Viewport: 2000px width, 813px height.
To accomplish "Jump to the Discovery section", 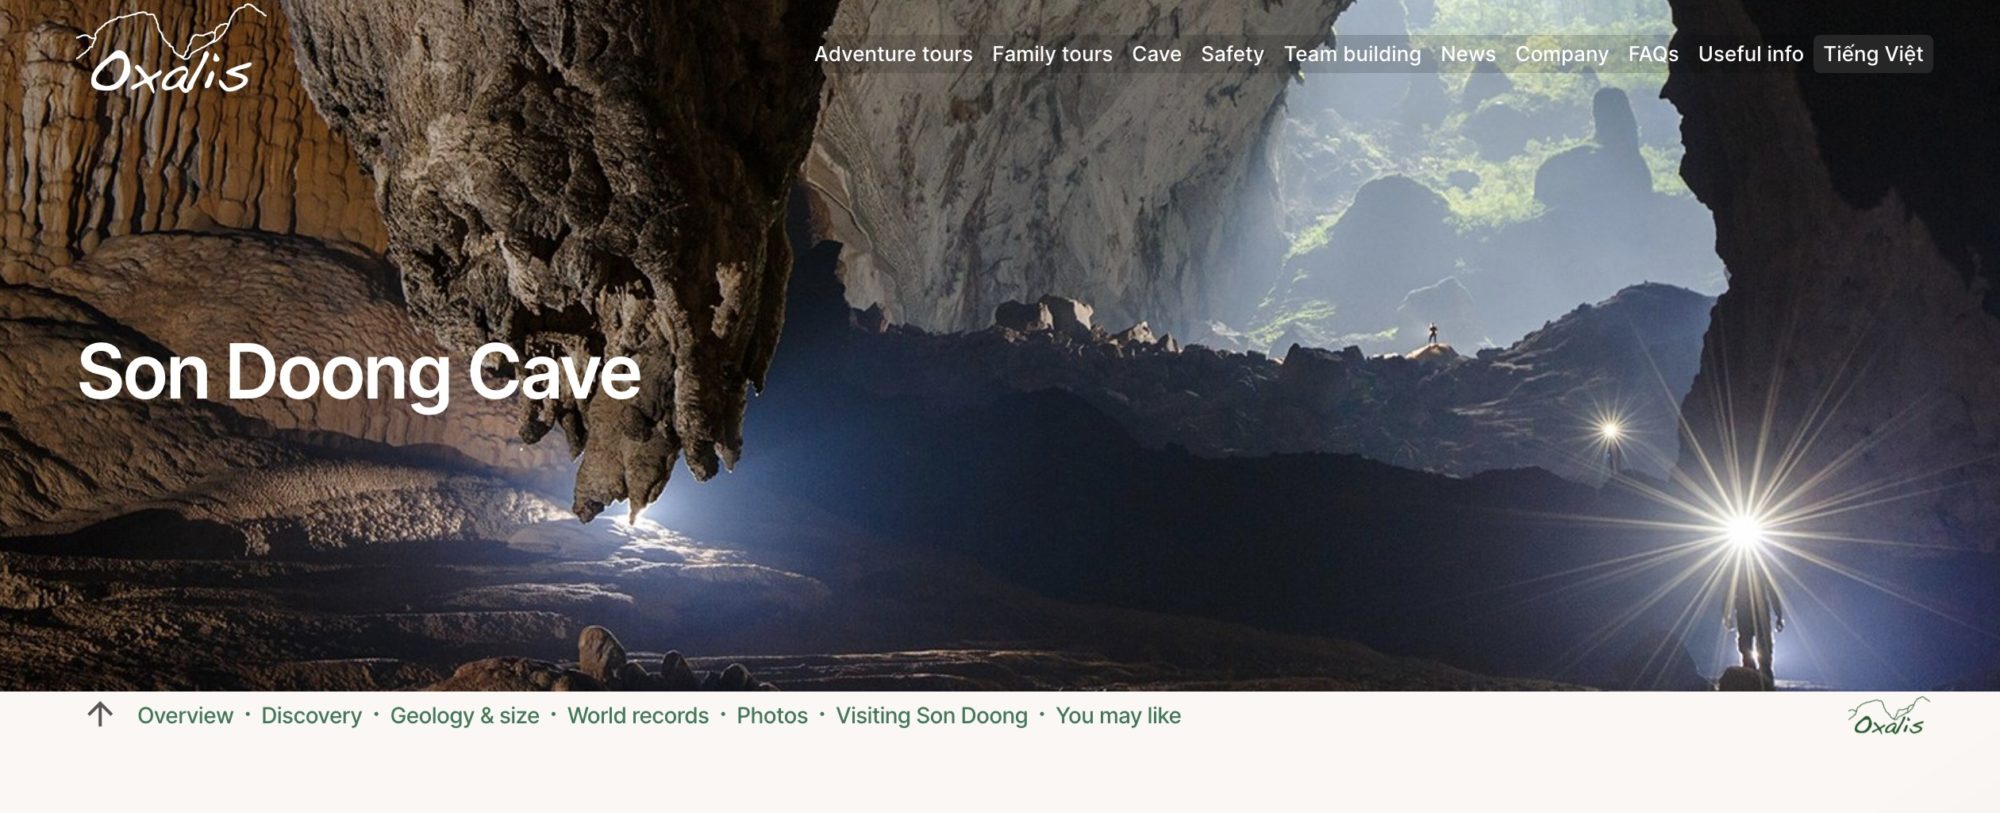I will pyautogui.click(x=311, y=716).
